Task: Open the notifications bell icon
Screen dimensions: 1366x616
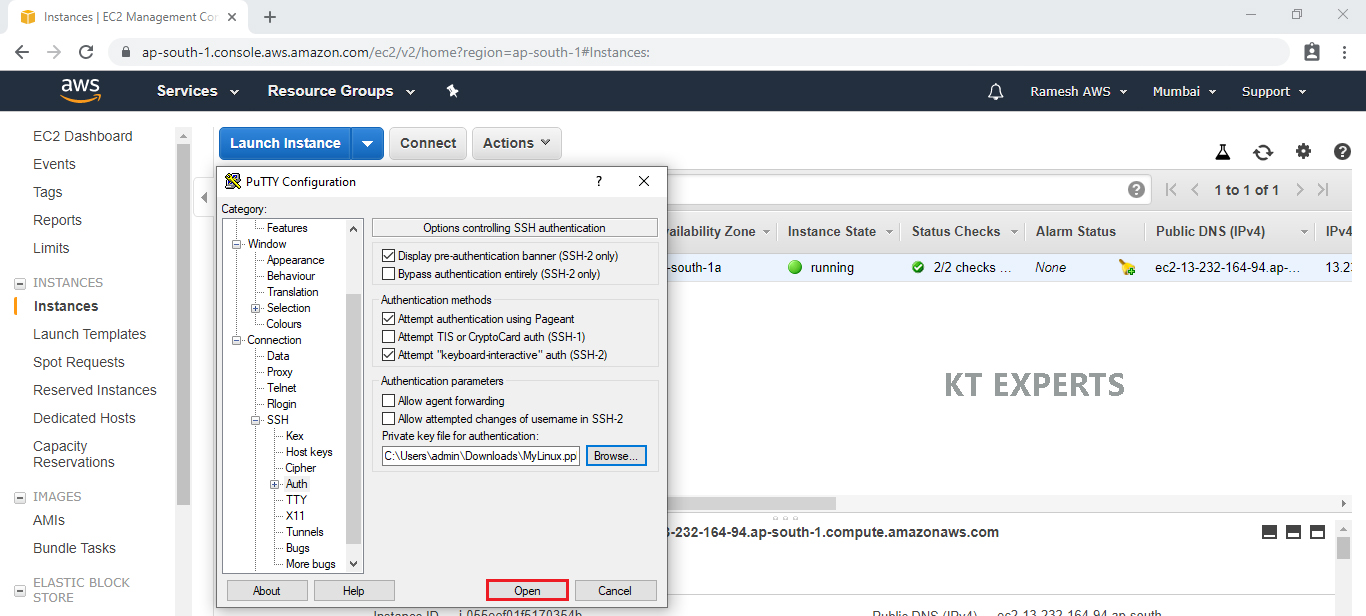Action: (x=995, y=91)
